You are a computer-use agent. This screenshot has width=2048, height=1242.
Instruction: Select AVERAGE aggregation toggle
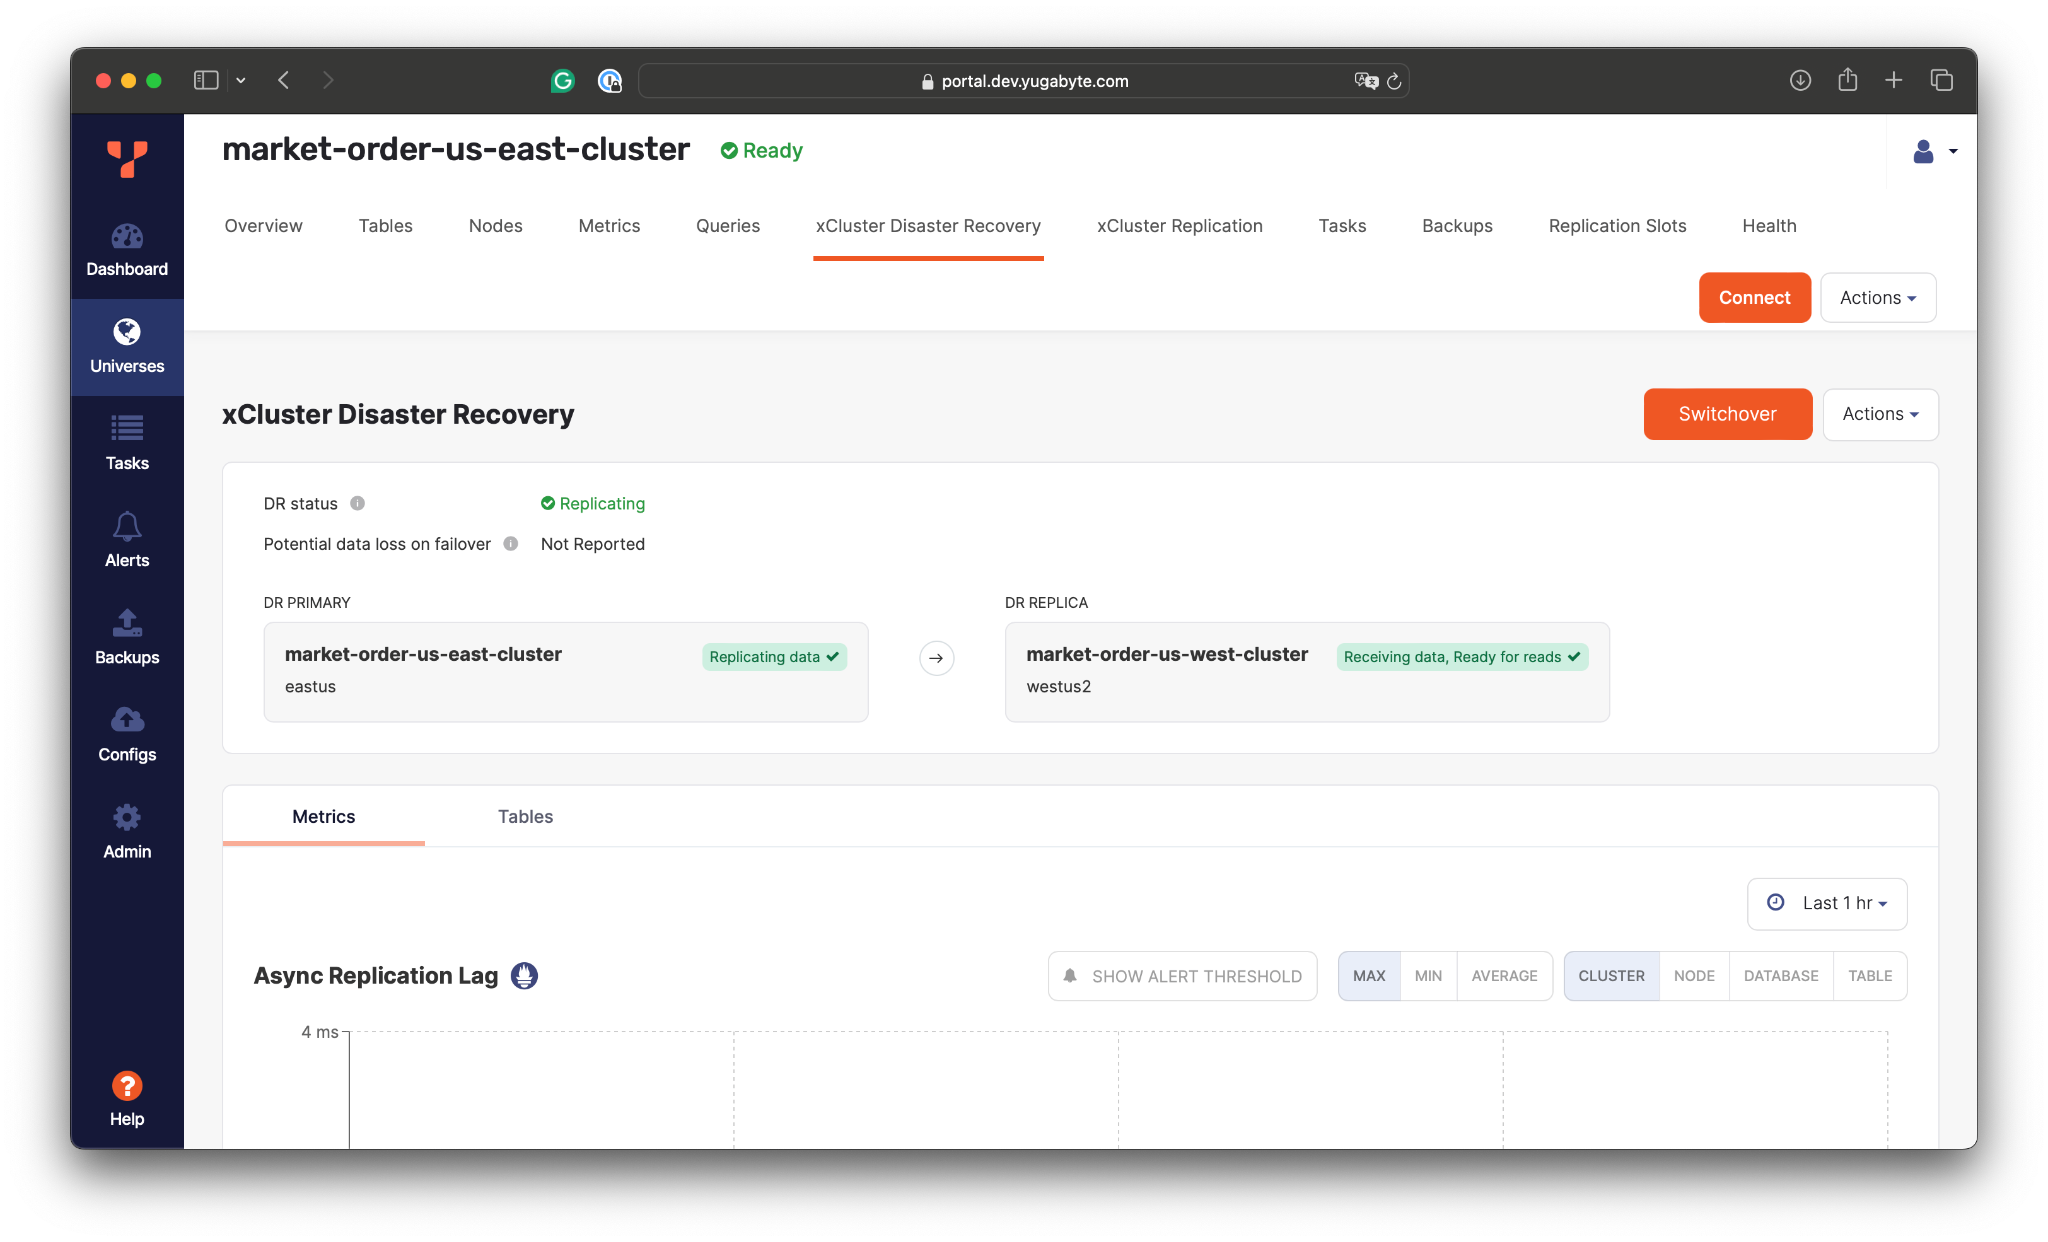(1504, 976)
